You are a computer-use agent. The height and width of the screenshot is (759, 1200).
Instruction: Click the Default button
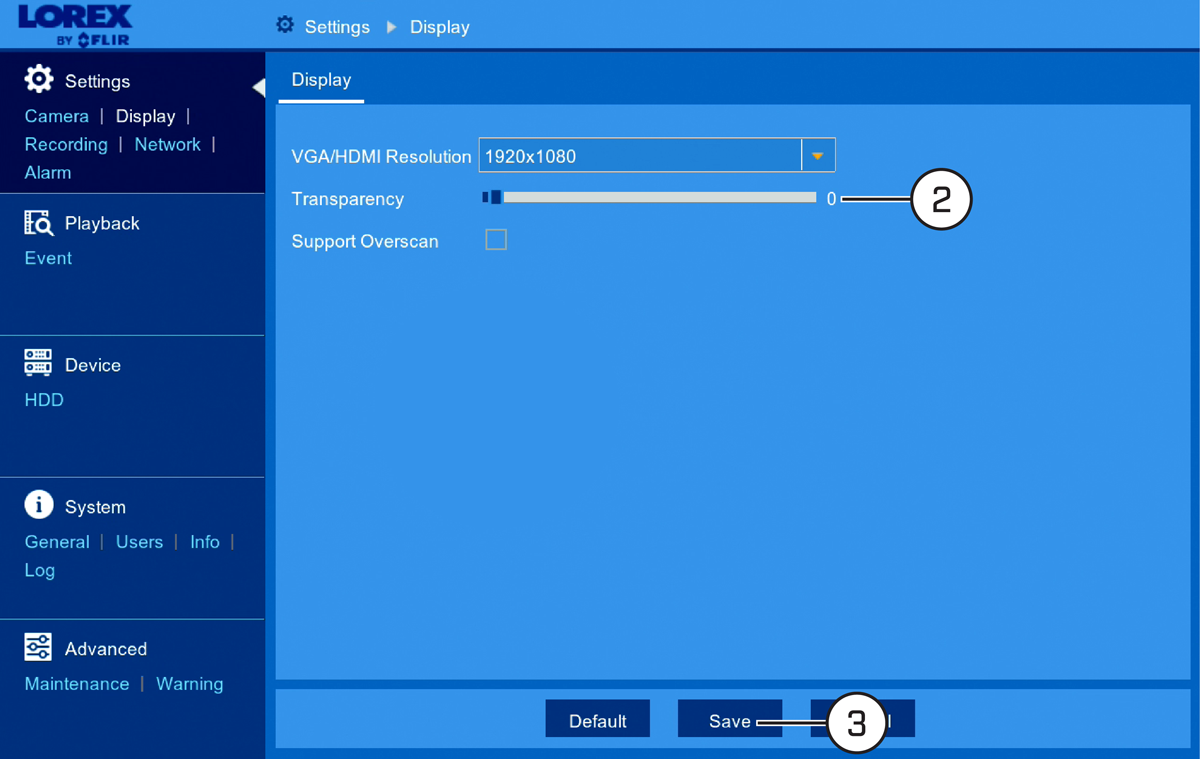point(598,720)
